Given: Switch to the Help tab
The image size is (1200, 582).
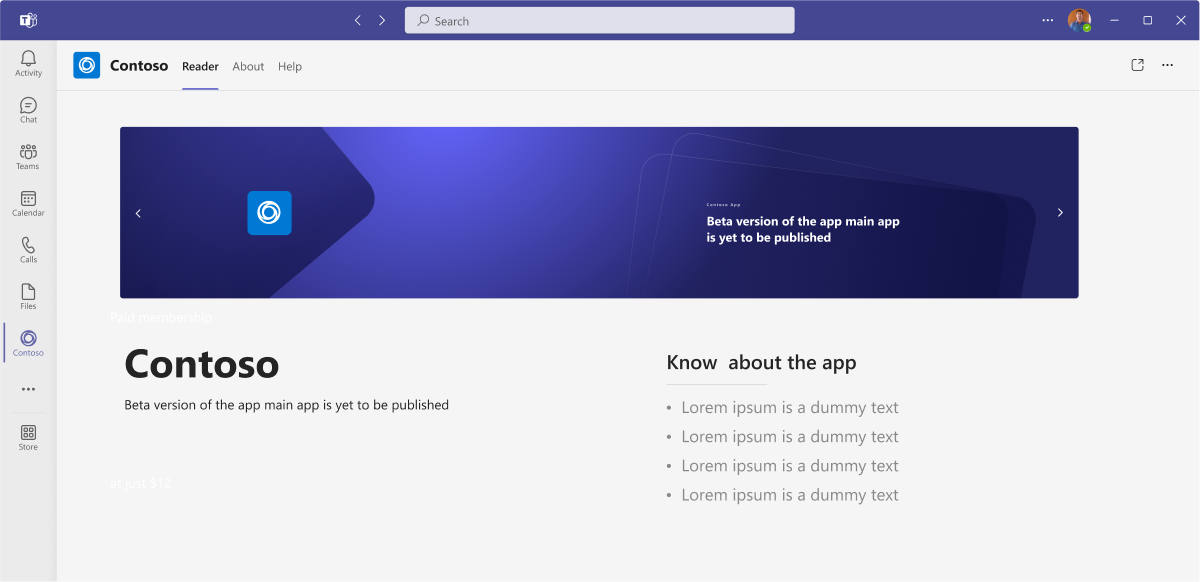Looking at the screenshot, I should 290,66.
